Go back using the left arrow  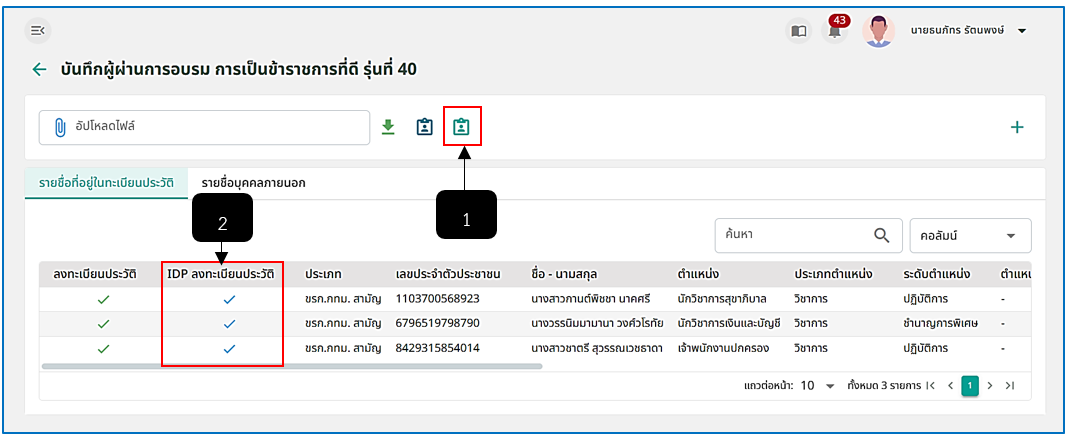tap(40, 70)
